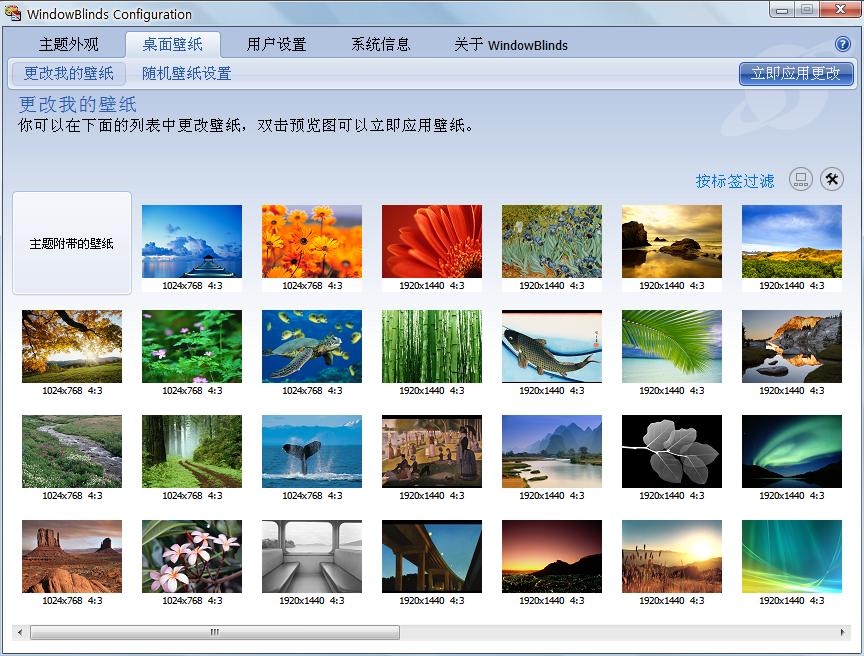Select the 桌面壁纸 tab
The width and height of the screenshot is (864, 656).
(172, 45)
